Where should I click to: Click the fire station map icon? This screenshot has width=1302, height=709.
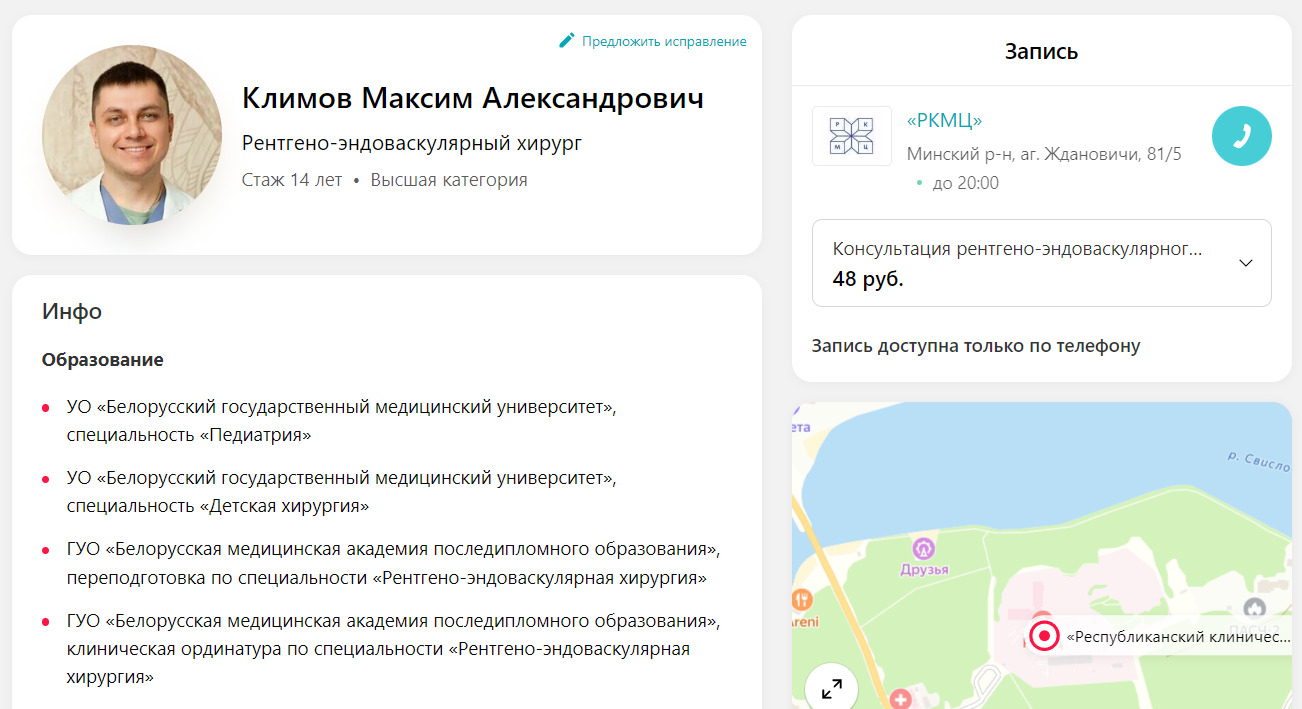(x=1254, y=607)
